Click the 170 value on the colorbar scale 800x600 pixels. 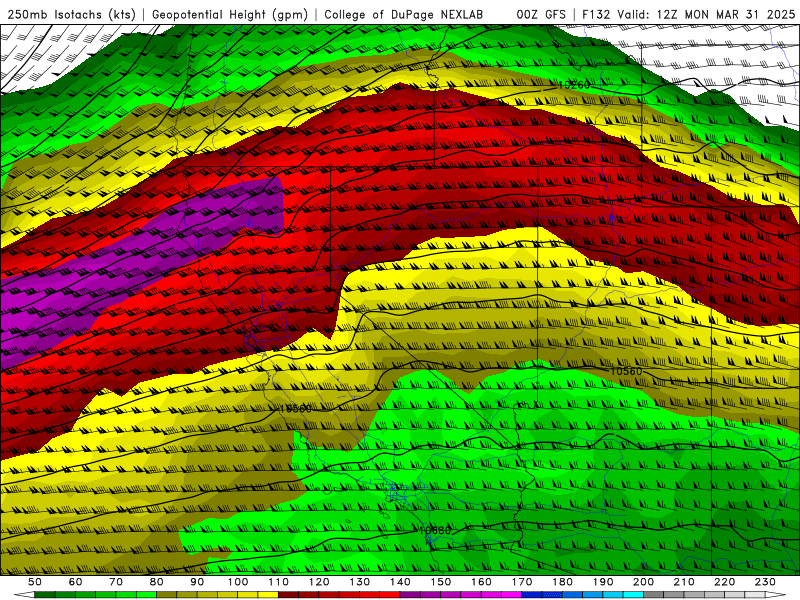tap(521, 582)
